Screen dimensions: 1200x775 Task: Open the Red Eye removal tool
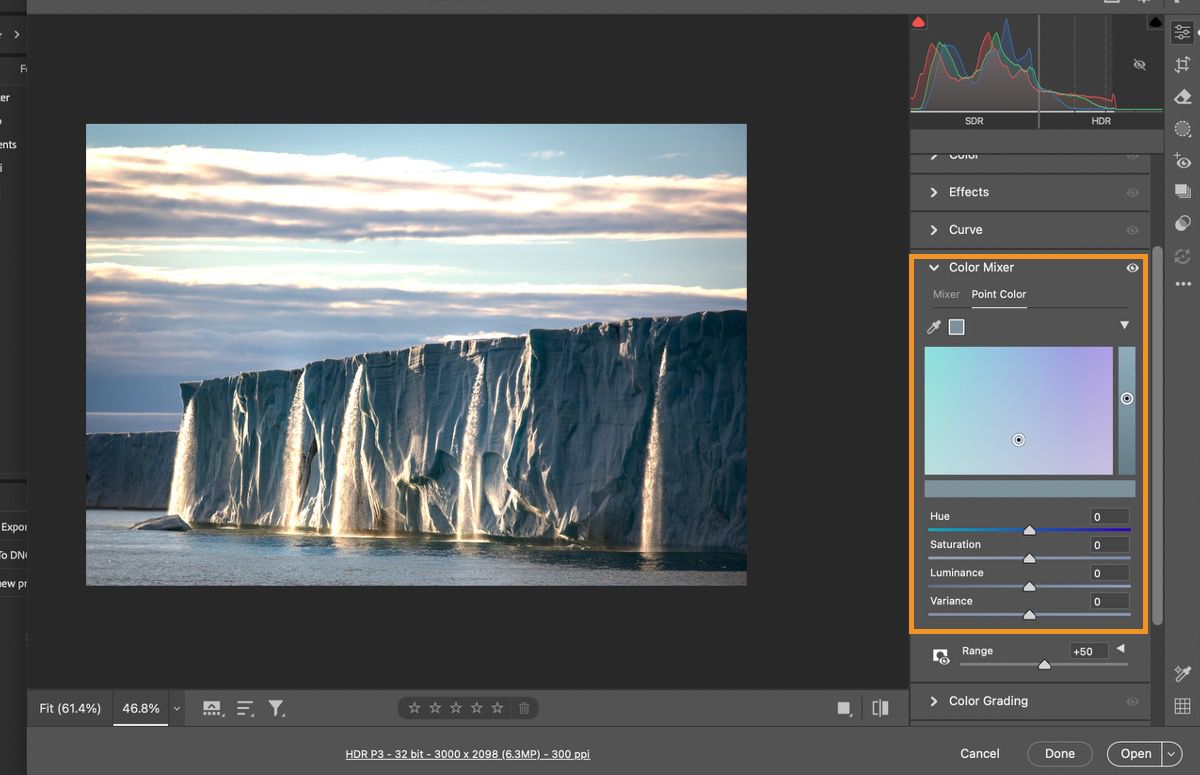[x=1183, y=161]
